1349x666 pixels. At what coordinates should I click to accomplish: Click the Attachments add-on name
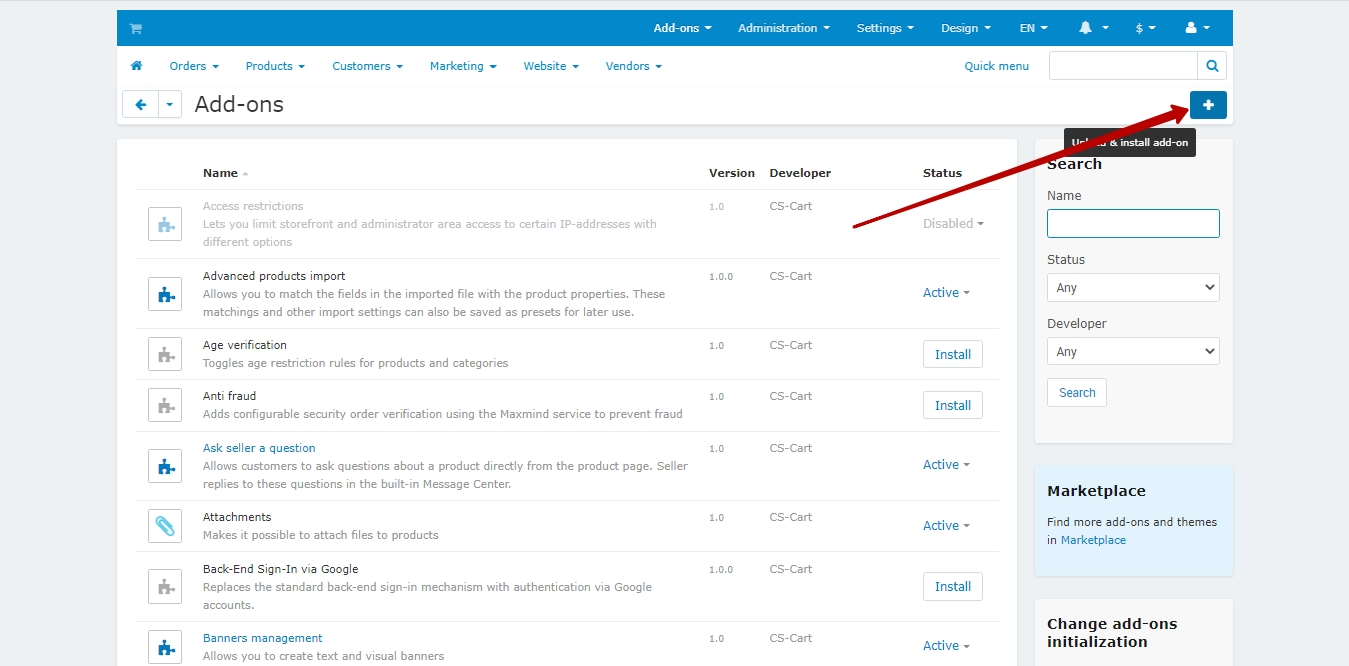pos(237,517)
